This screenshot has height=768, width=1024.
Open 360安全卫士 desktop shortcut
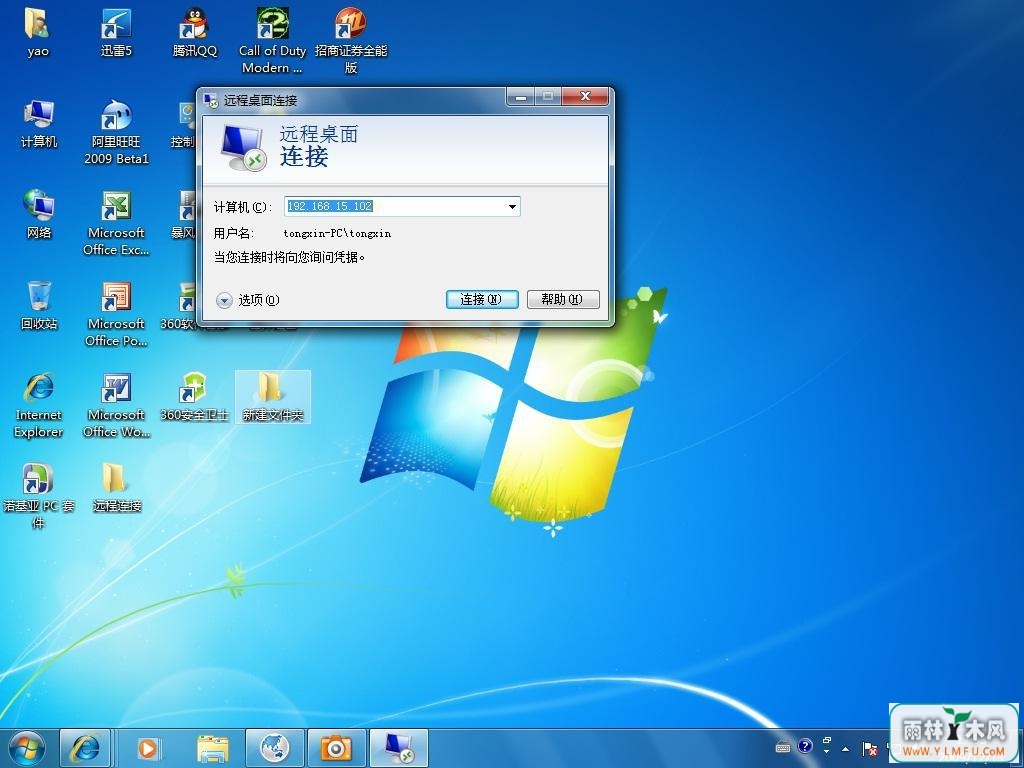(x=194, y=397)
